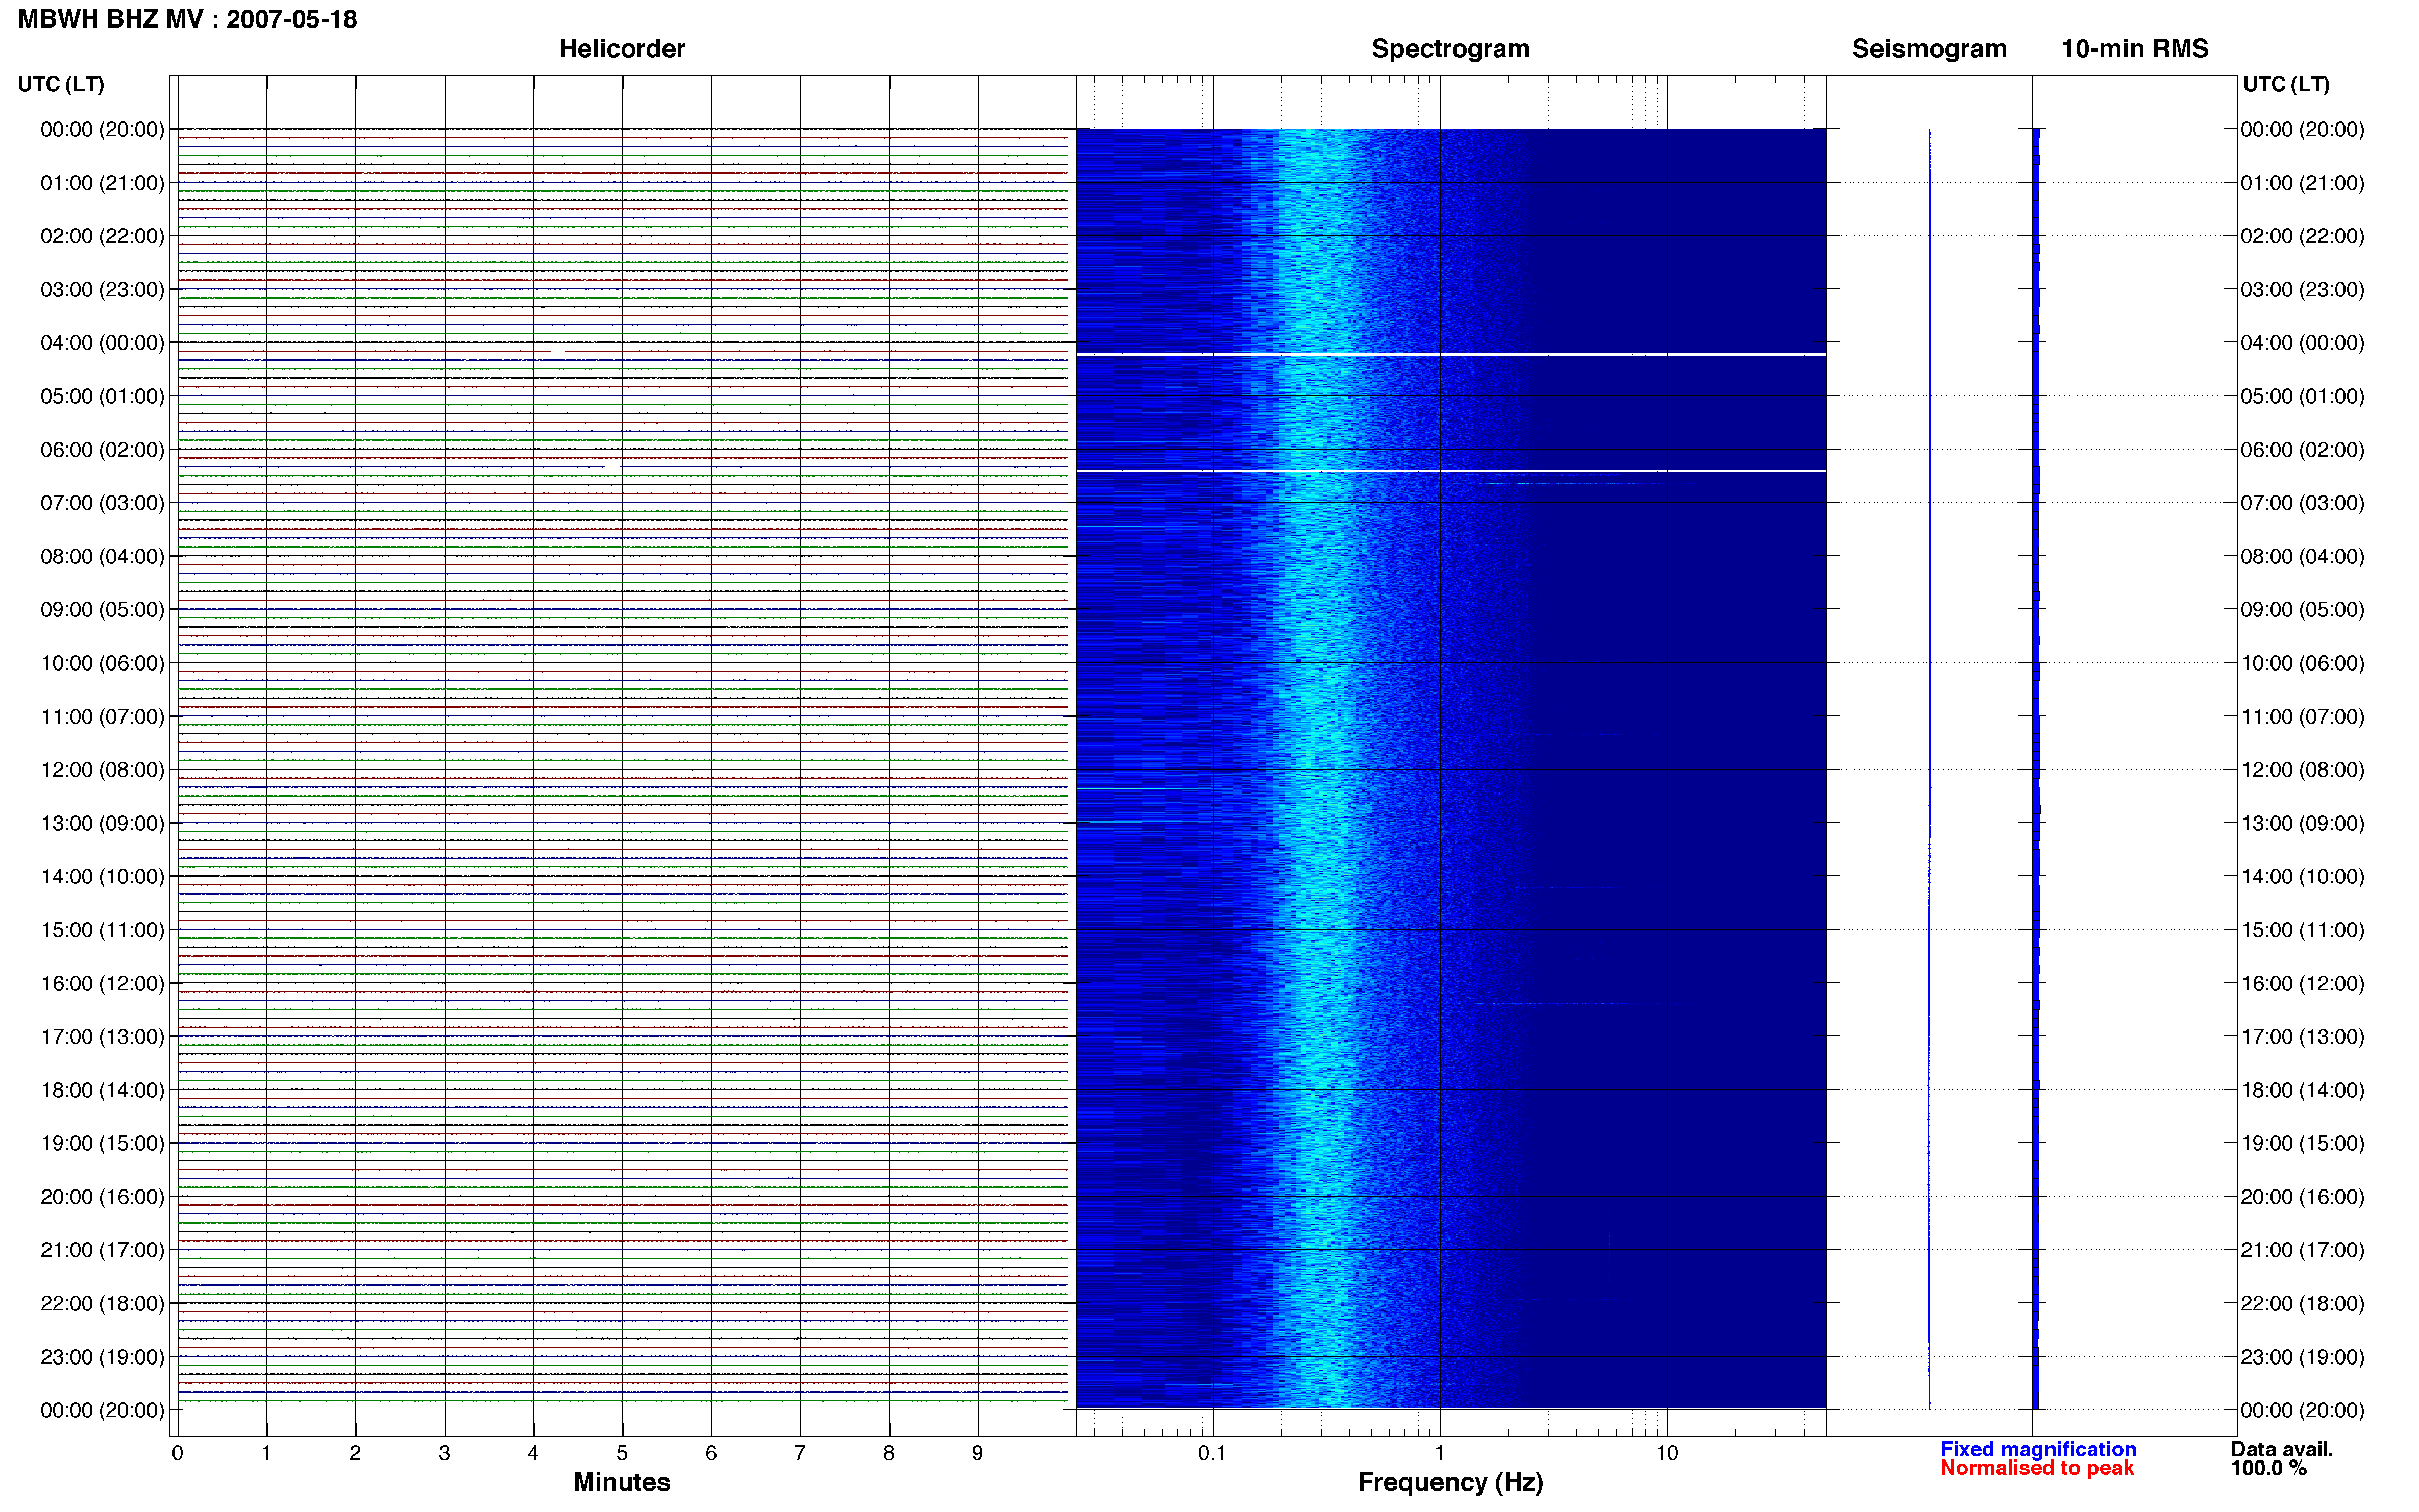
Task: Click the Normalised to peak legend text
Action: pos(2036,1468)
